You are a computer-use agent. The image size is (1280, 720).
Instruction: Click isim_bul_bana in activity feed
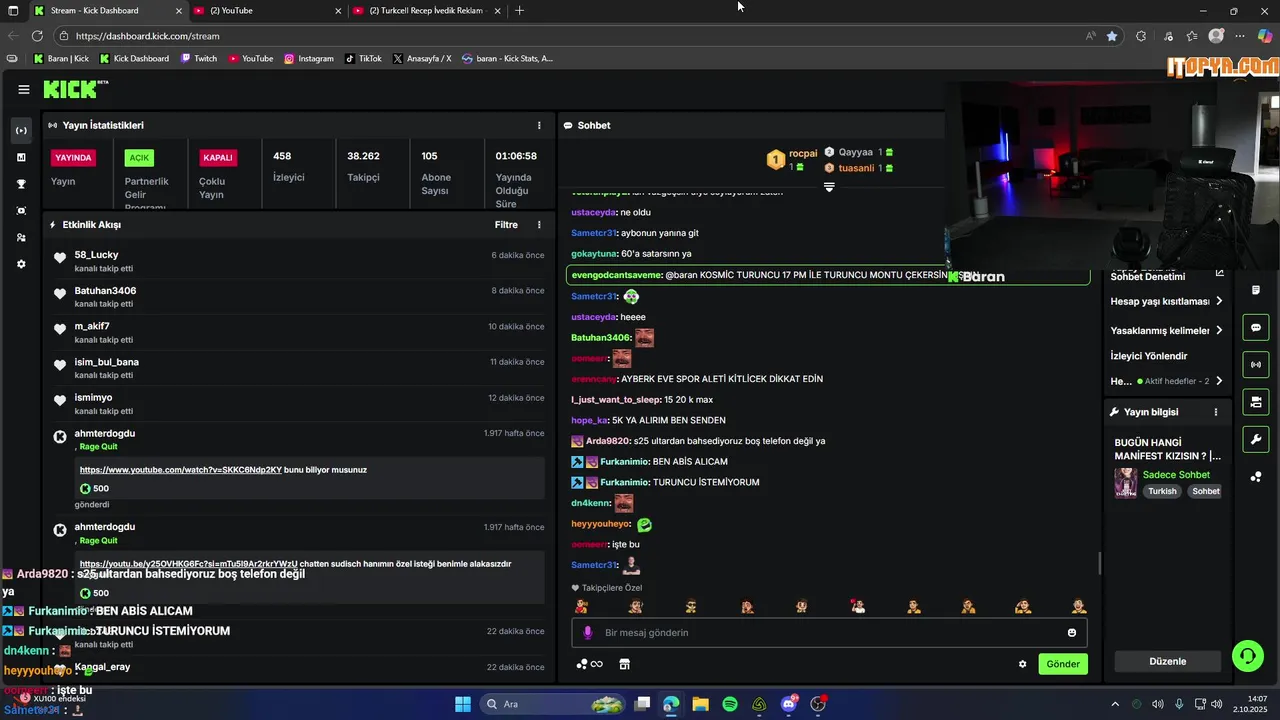click(106, 362)
